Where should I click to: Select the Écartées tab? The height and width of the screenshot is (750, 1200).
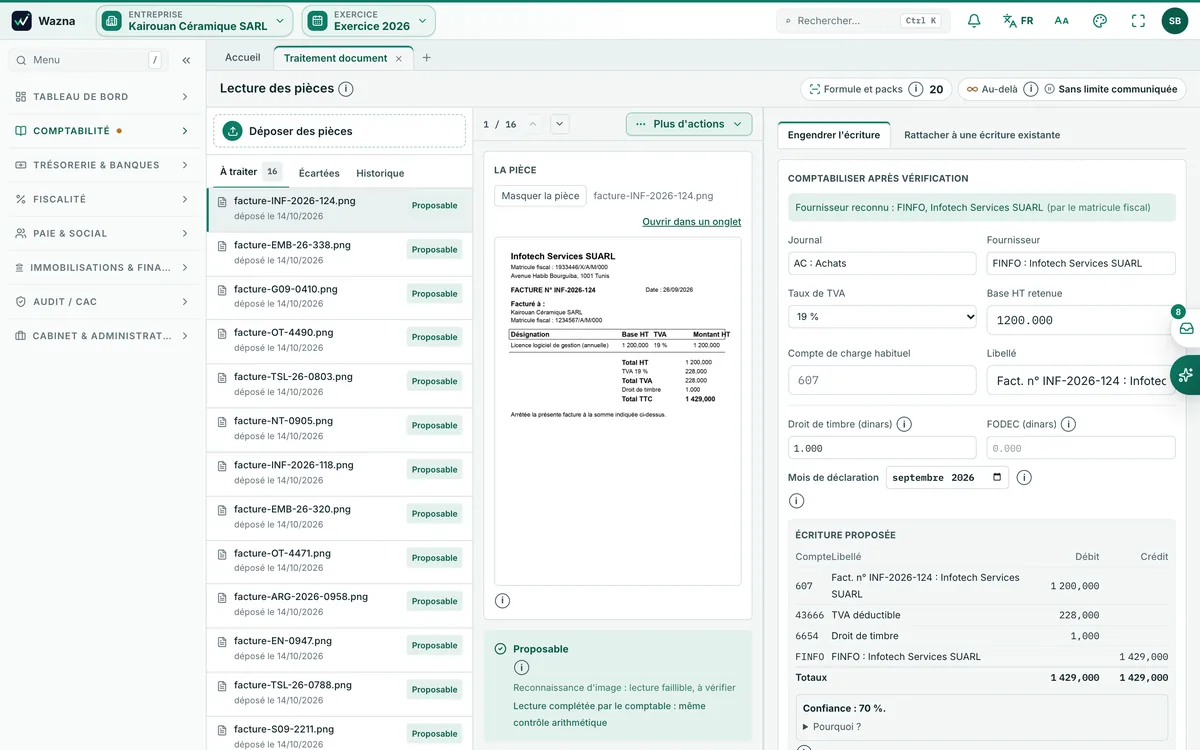[x=319, y=173]
